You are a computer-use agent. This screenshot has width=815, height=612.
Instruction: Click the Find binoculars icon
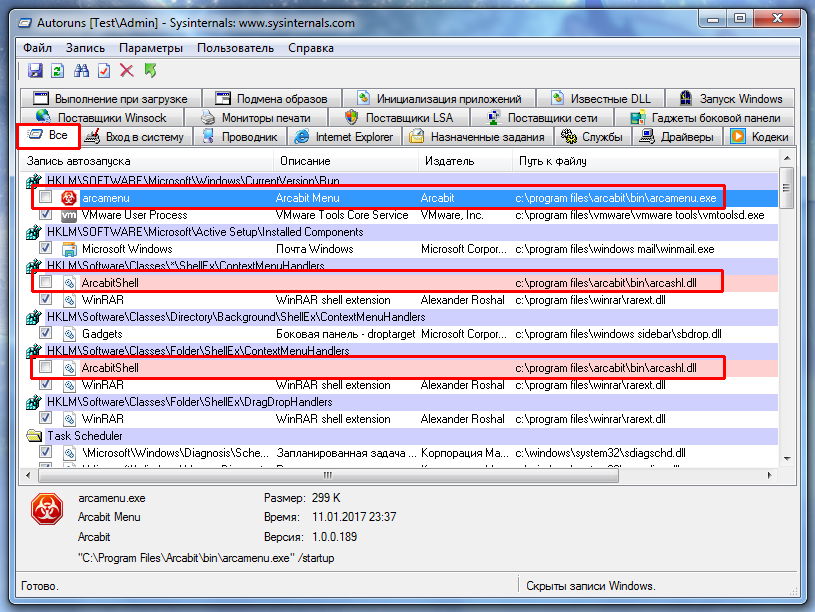click(81, 70)
